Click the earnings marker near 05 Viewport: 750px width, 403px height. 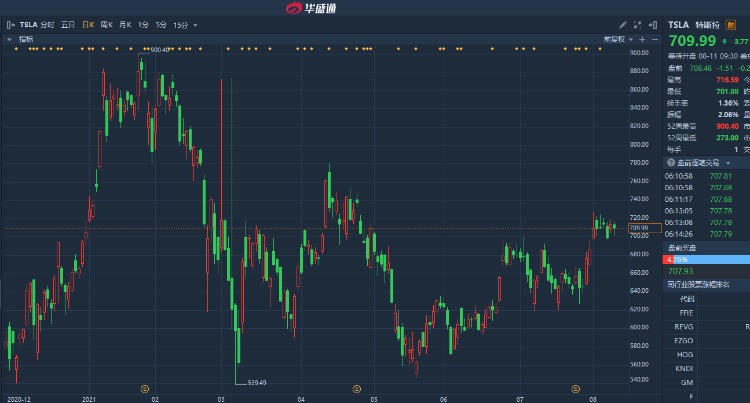point(356,389)
